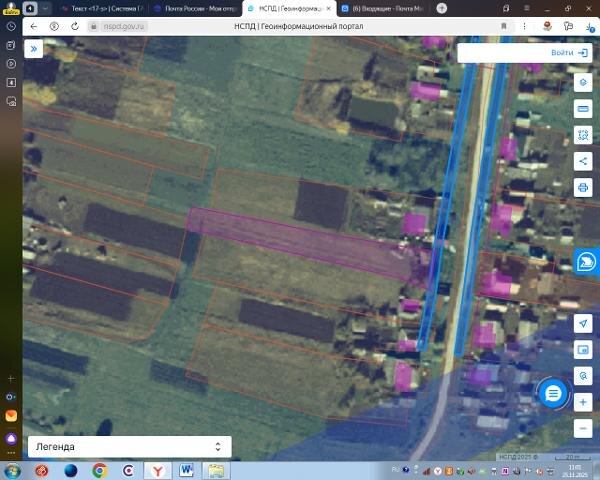
Task: Open the pinned tab counter button
Action: pos(30,8)
